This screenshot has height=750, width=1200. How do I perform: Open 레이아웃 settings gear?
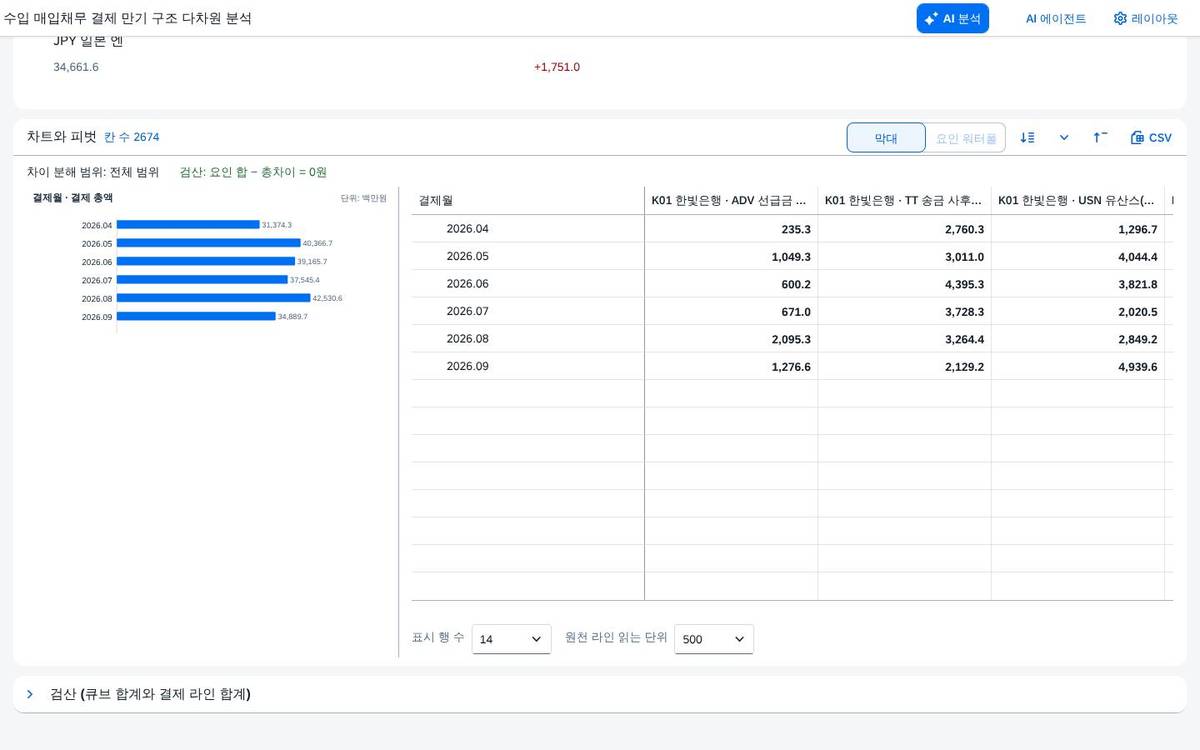(1146, 18)
